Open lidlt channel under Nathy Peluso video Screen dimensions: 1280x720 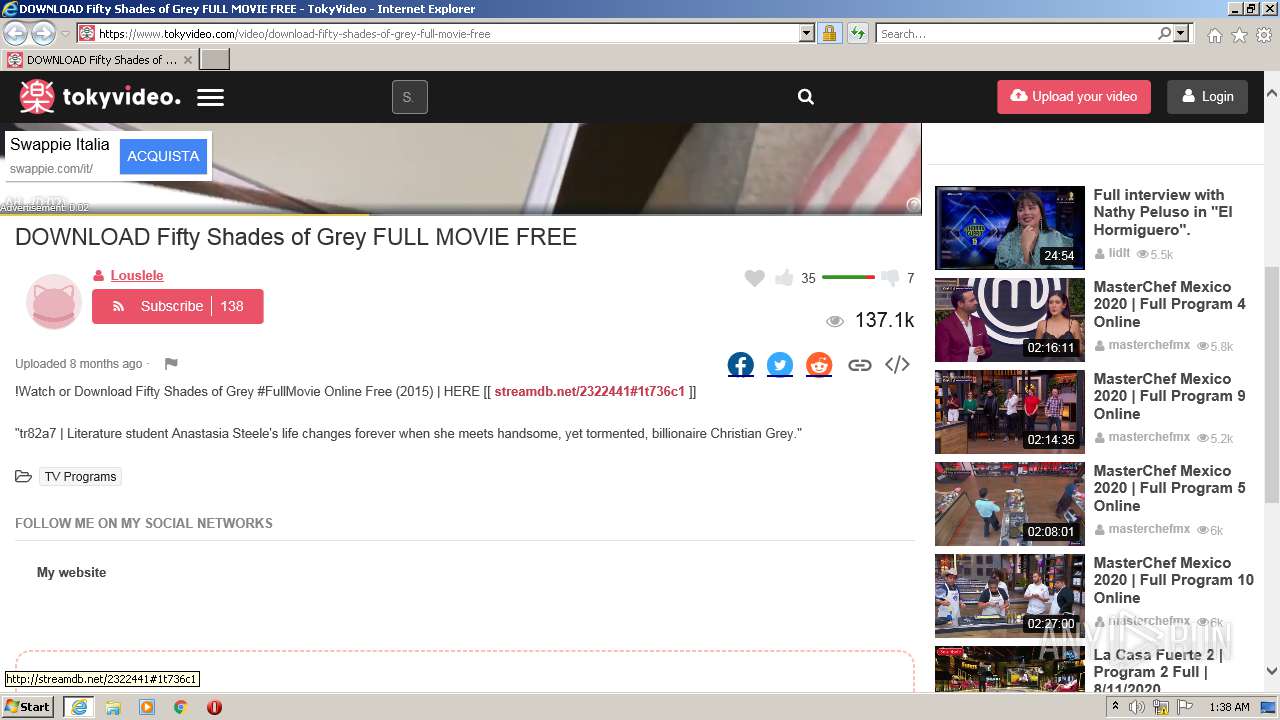(x=1119, y=254)
